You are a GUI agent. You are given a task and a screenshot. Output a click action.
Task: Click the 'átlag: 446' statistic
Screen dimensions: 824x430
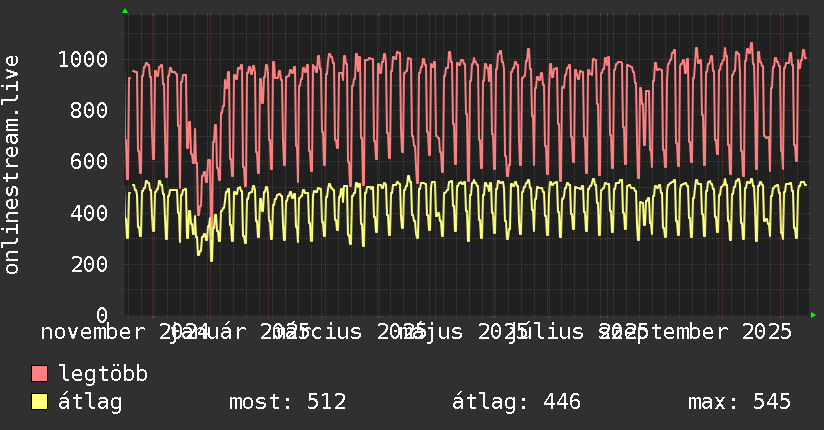tap(517, 402)
